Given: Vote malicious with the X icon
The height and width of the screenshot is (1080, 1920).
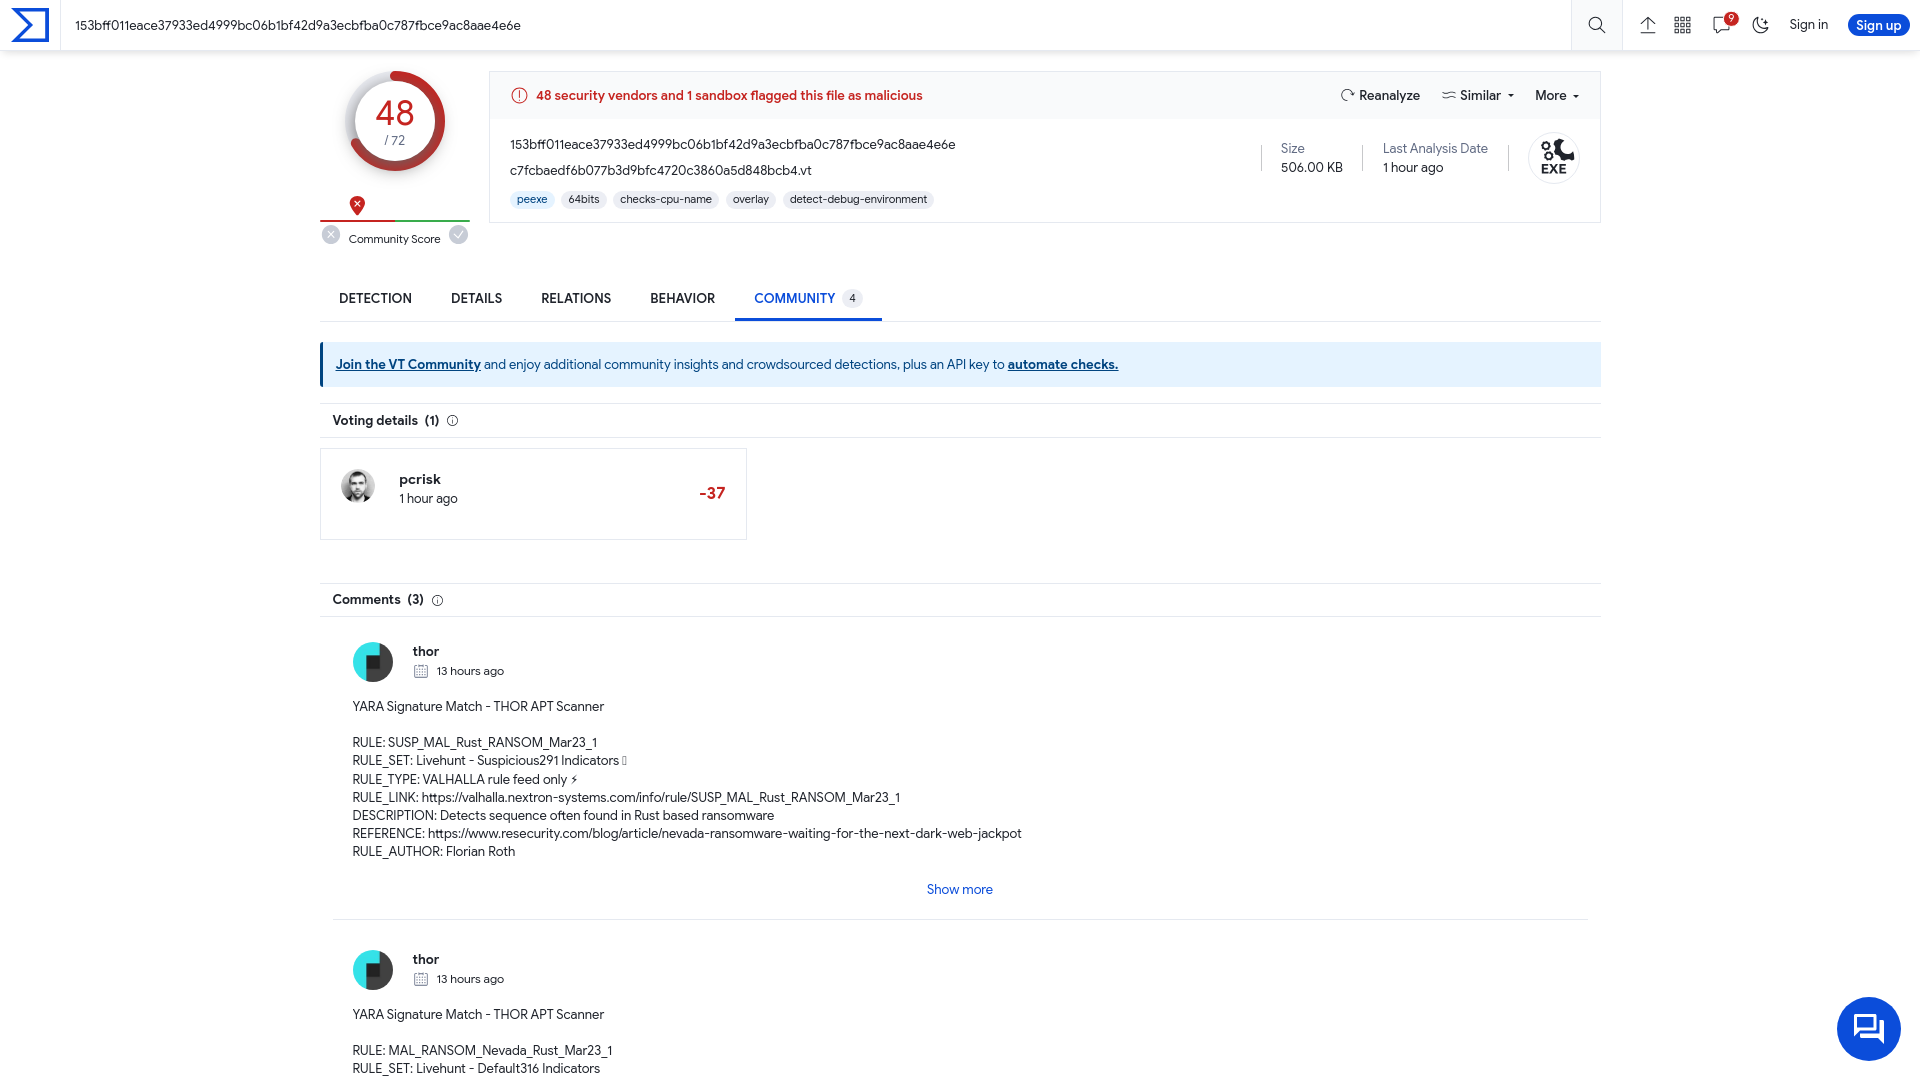Looking at the screenshot, I should pos(331,235).
